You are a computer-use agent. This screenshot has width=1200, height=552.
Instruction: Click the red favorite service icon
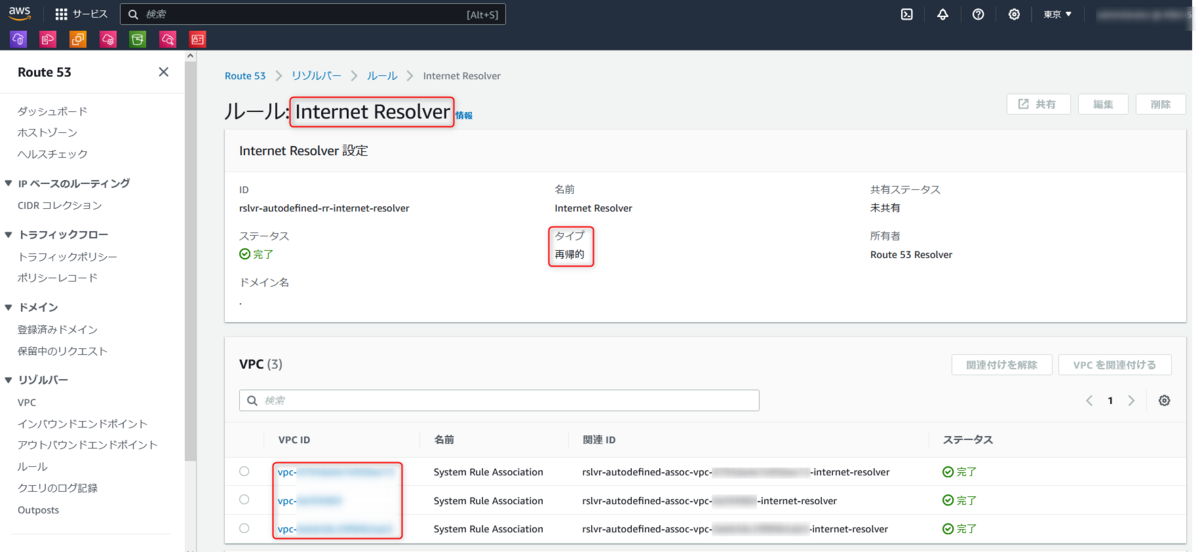coord(198,39)
